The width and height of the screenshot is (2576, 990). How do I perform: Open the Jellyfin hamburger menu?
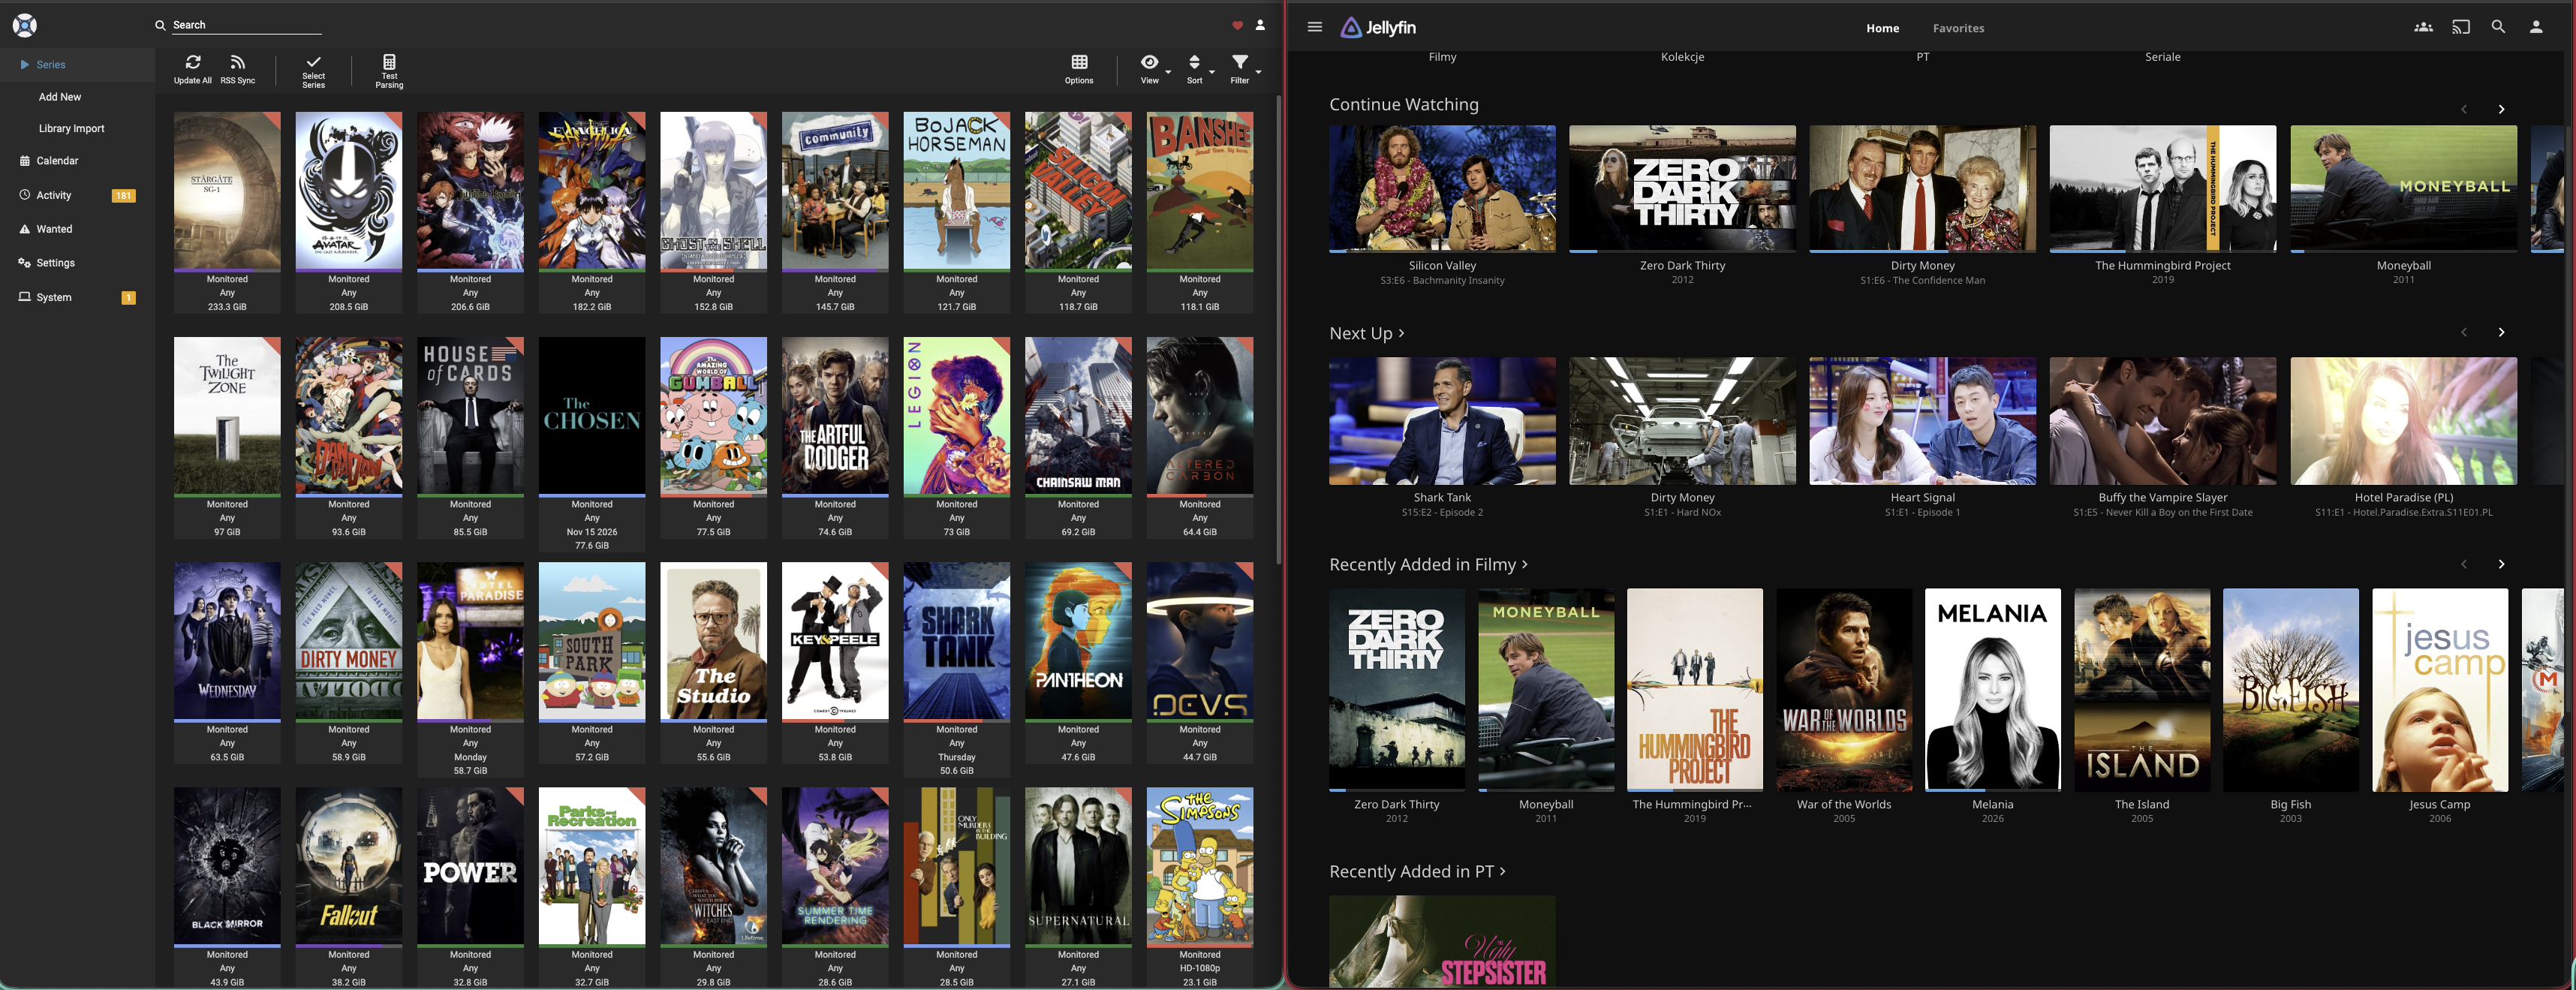(1314, 27)
